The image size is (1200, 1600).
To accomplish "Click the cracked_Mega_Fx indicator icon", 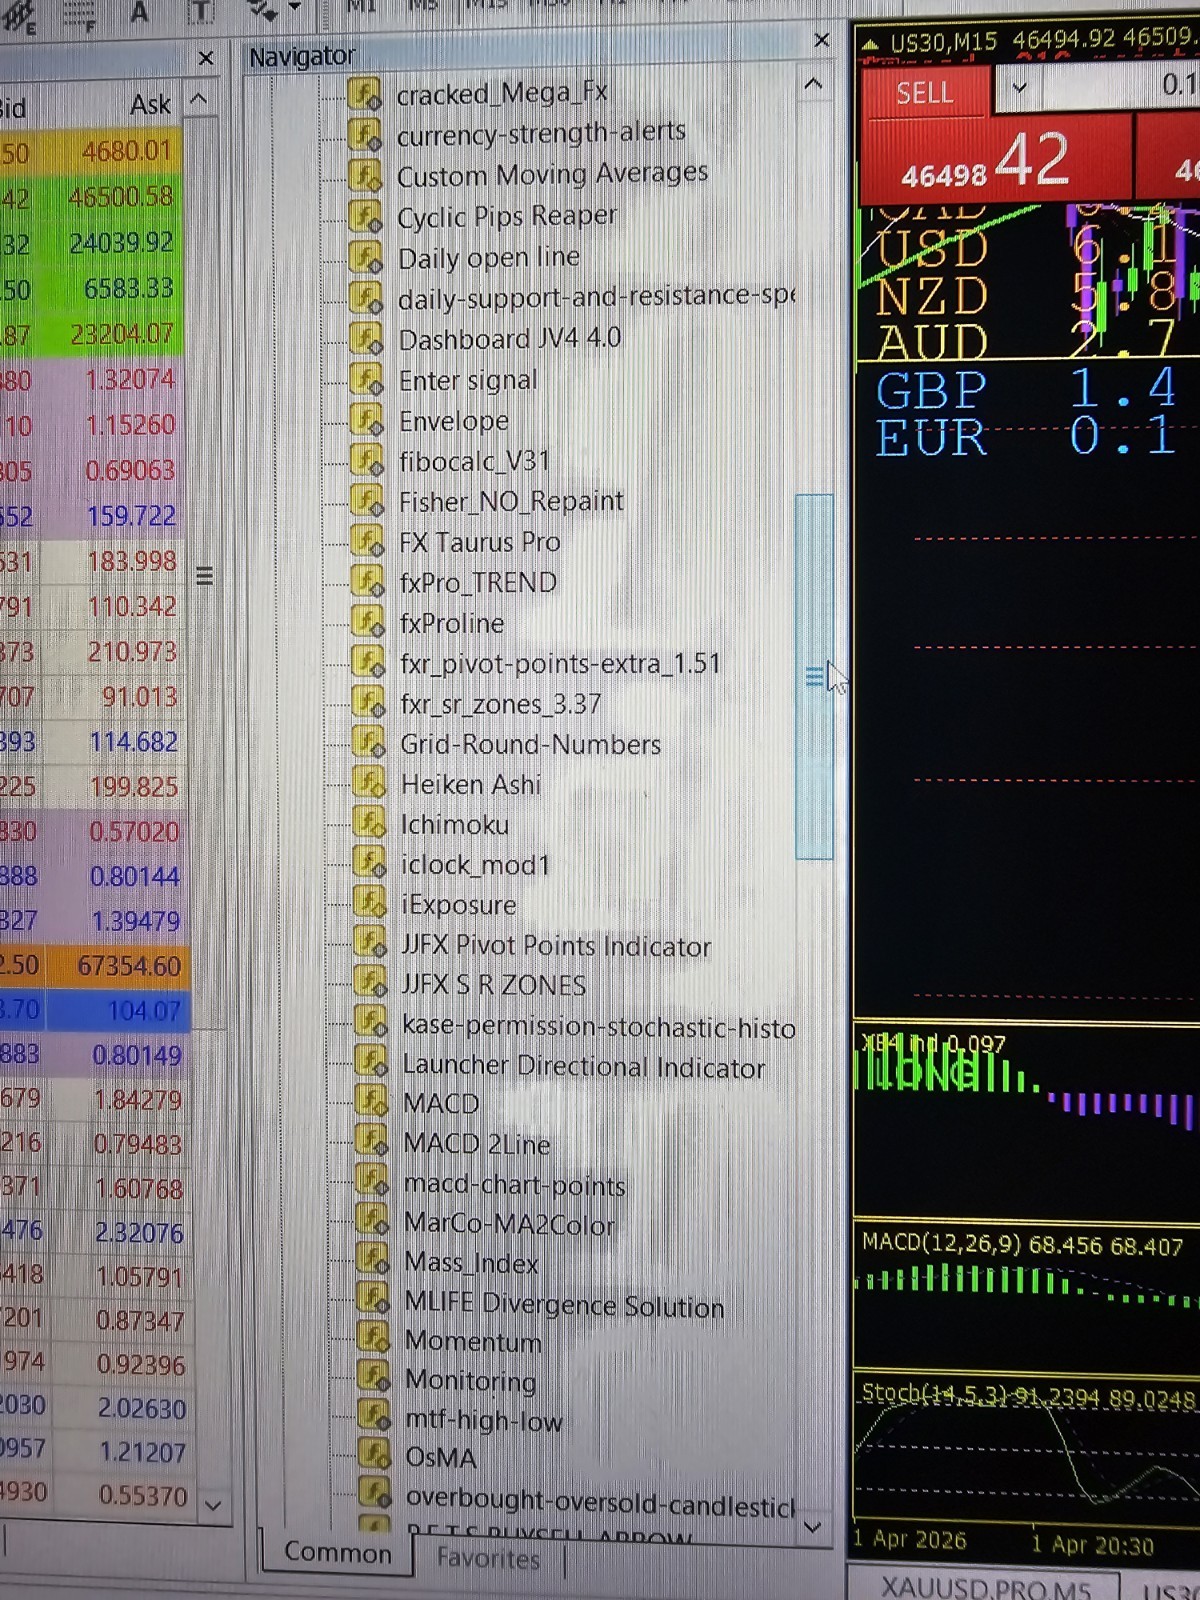I will coord(365,94).
